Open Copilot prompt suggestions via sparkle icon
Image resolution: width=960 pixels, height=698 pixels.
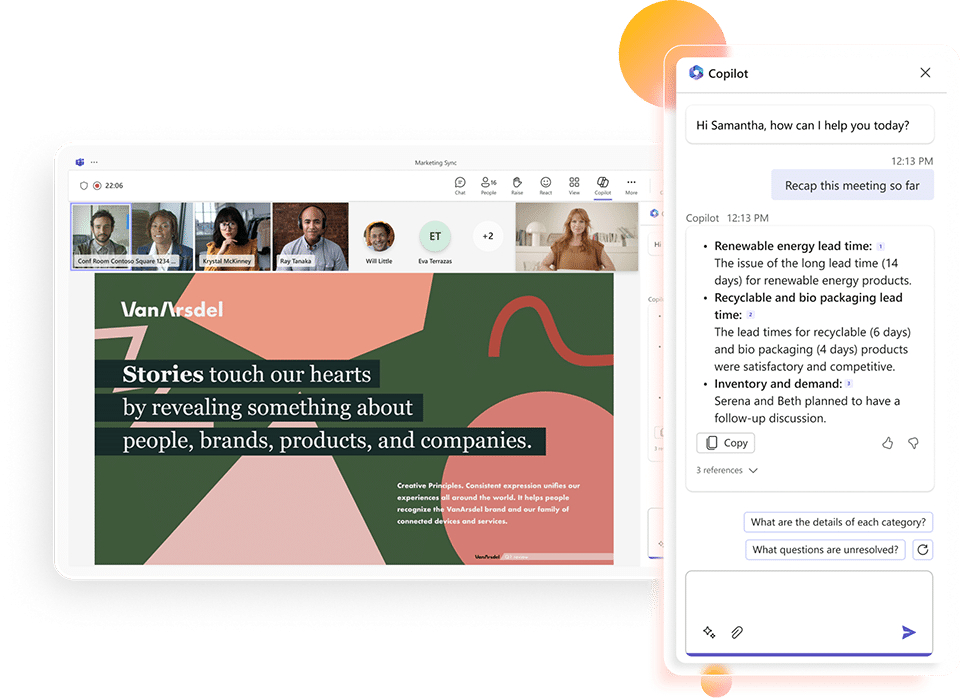pos(709,632)
